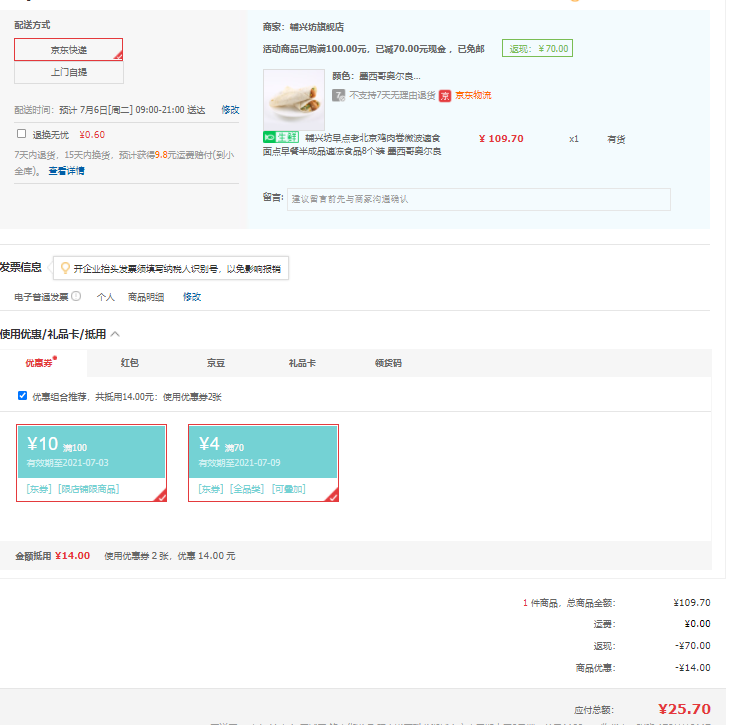Collapse the 使用优惠/礼品卡/抵用 section

[115, 334]
